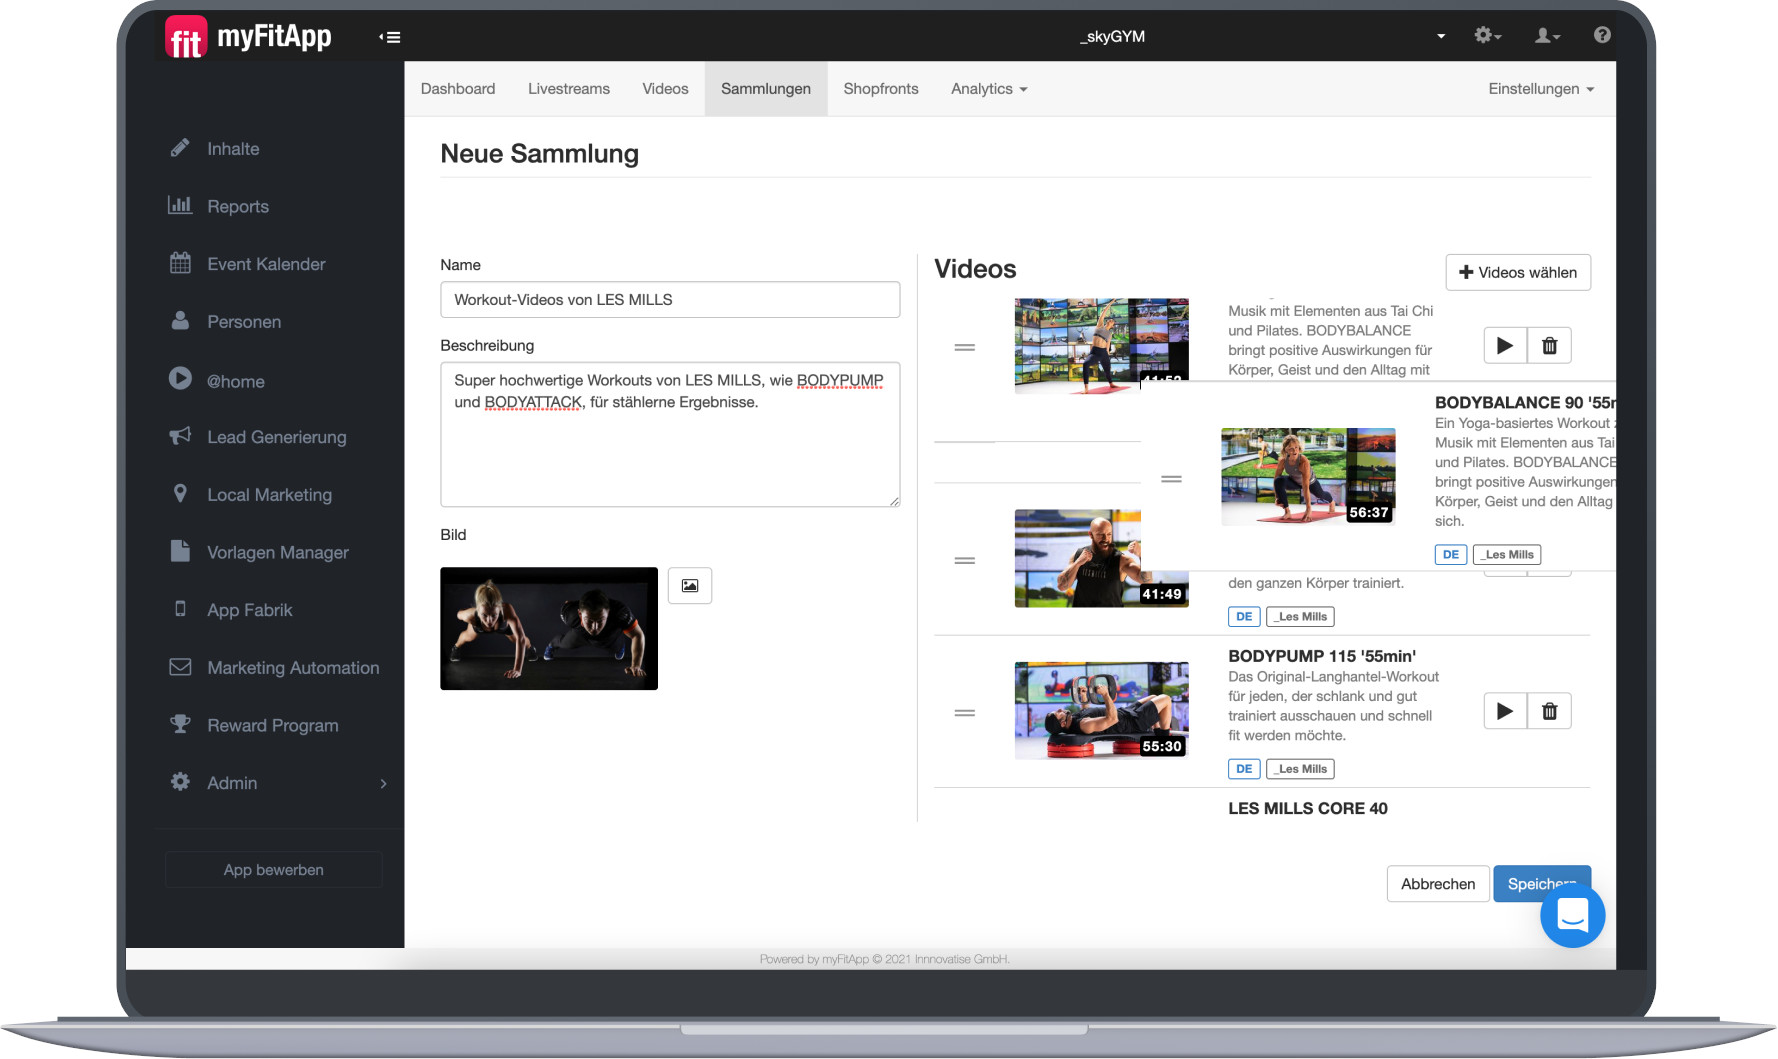Grab the drag handle of the 41:49 video row

point(964,561)
